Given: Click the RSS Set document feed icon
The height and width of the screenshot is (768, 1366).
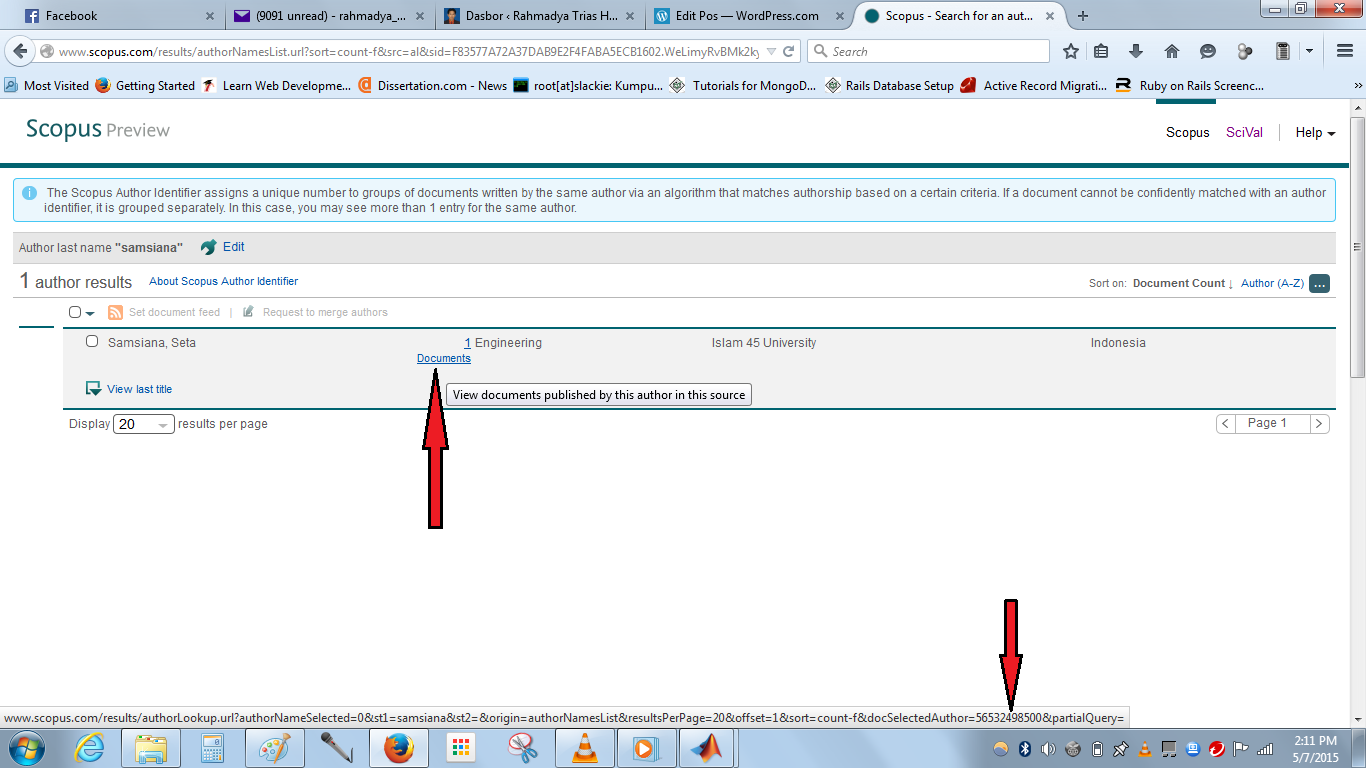Looking at the screenshot, I should 115,313.
